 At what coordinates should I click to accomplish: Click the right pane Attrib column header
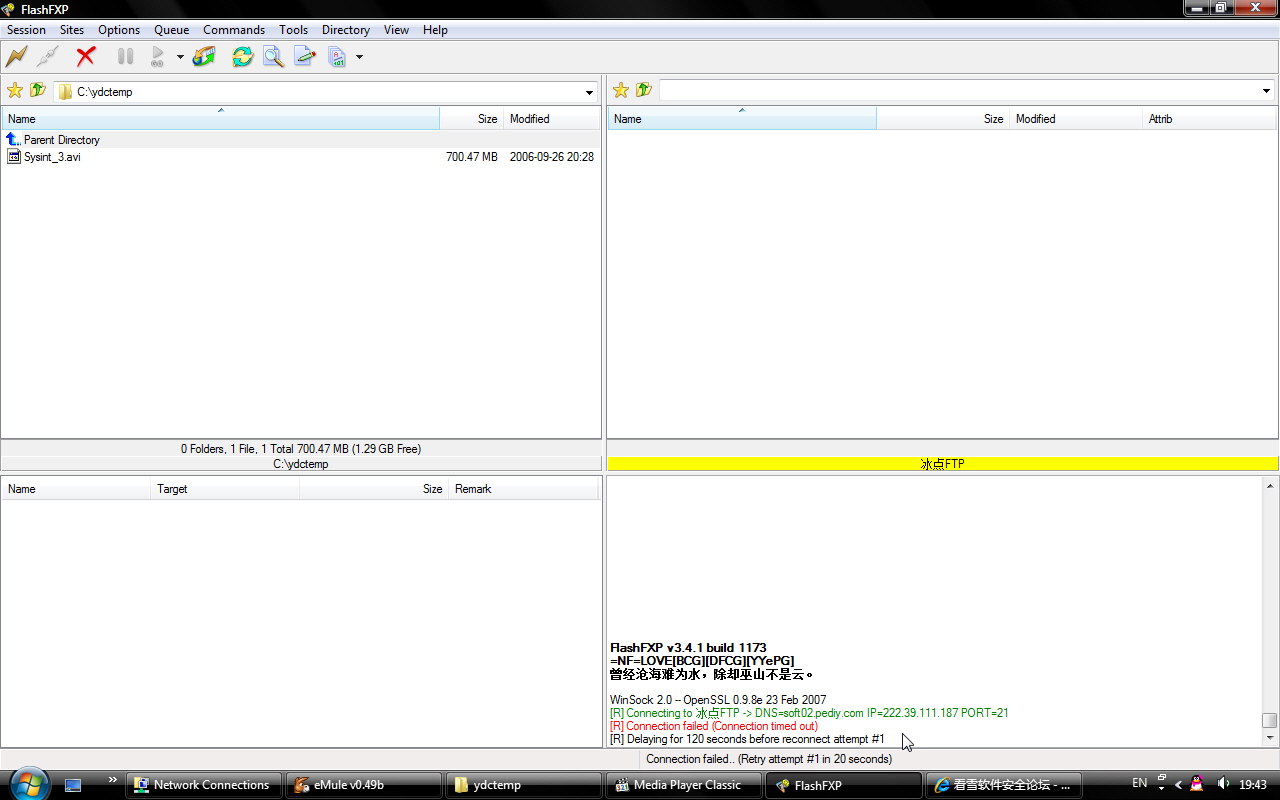point(1210,119)
